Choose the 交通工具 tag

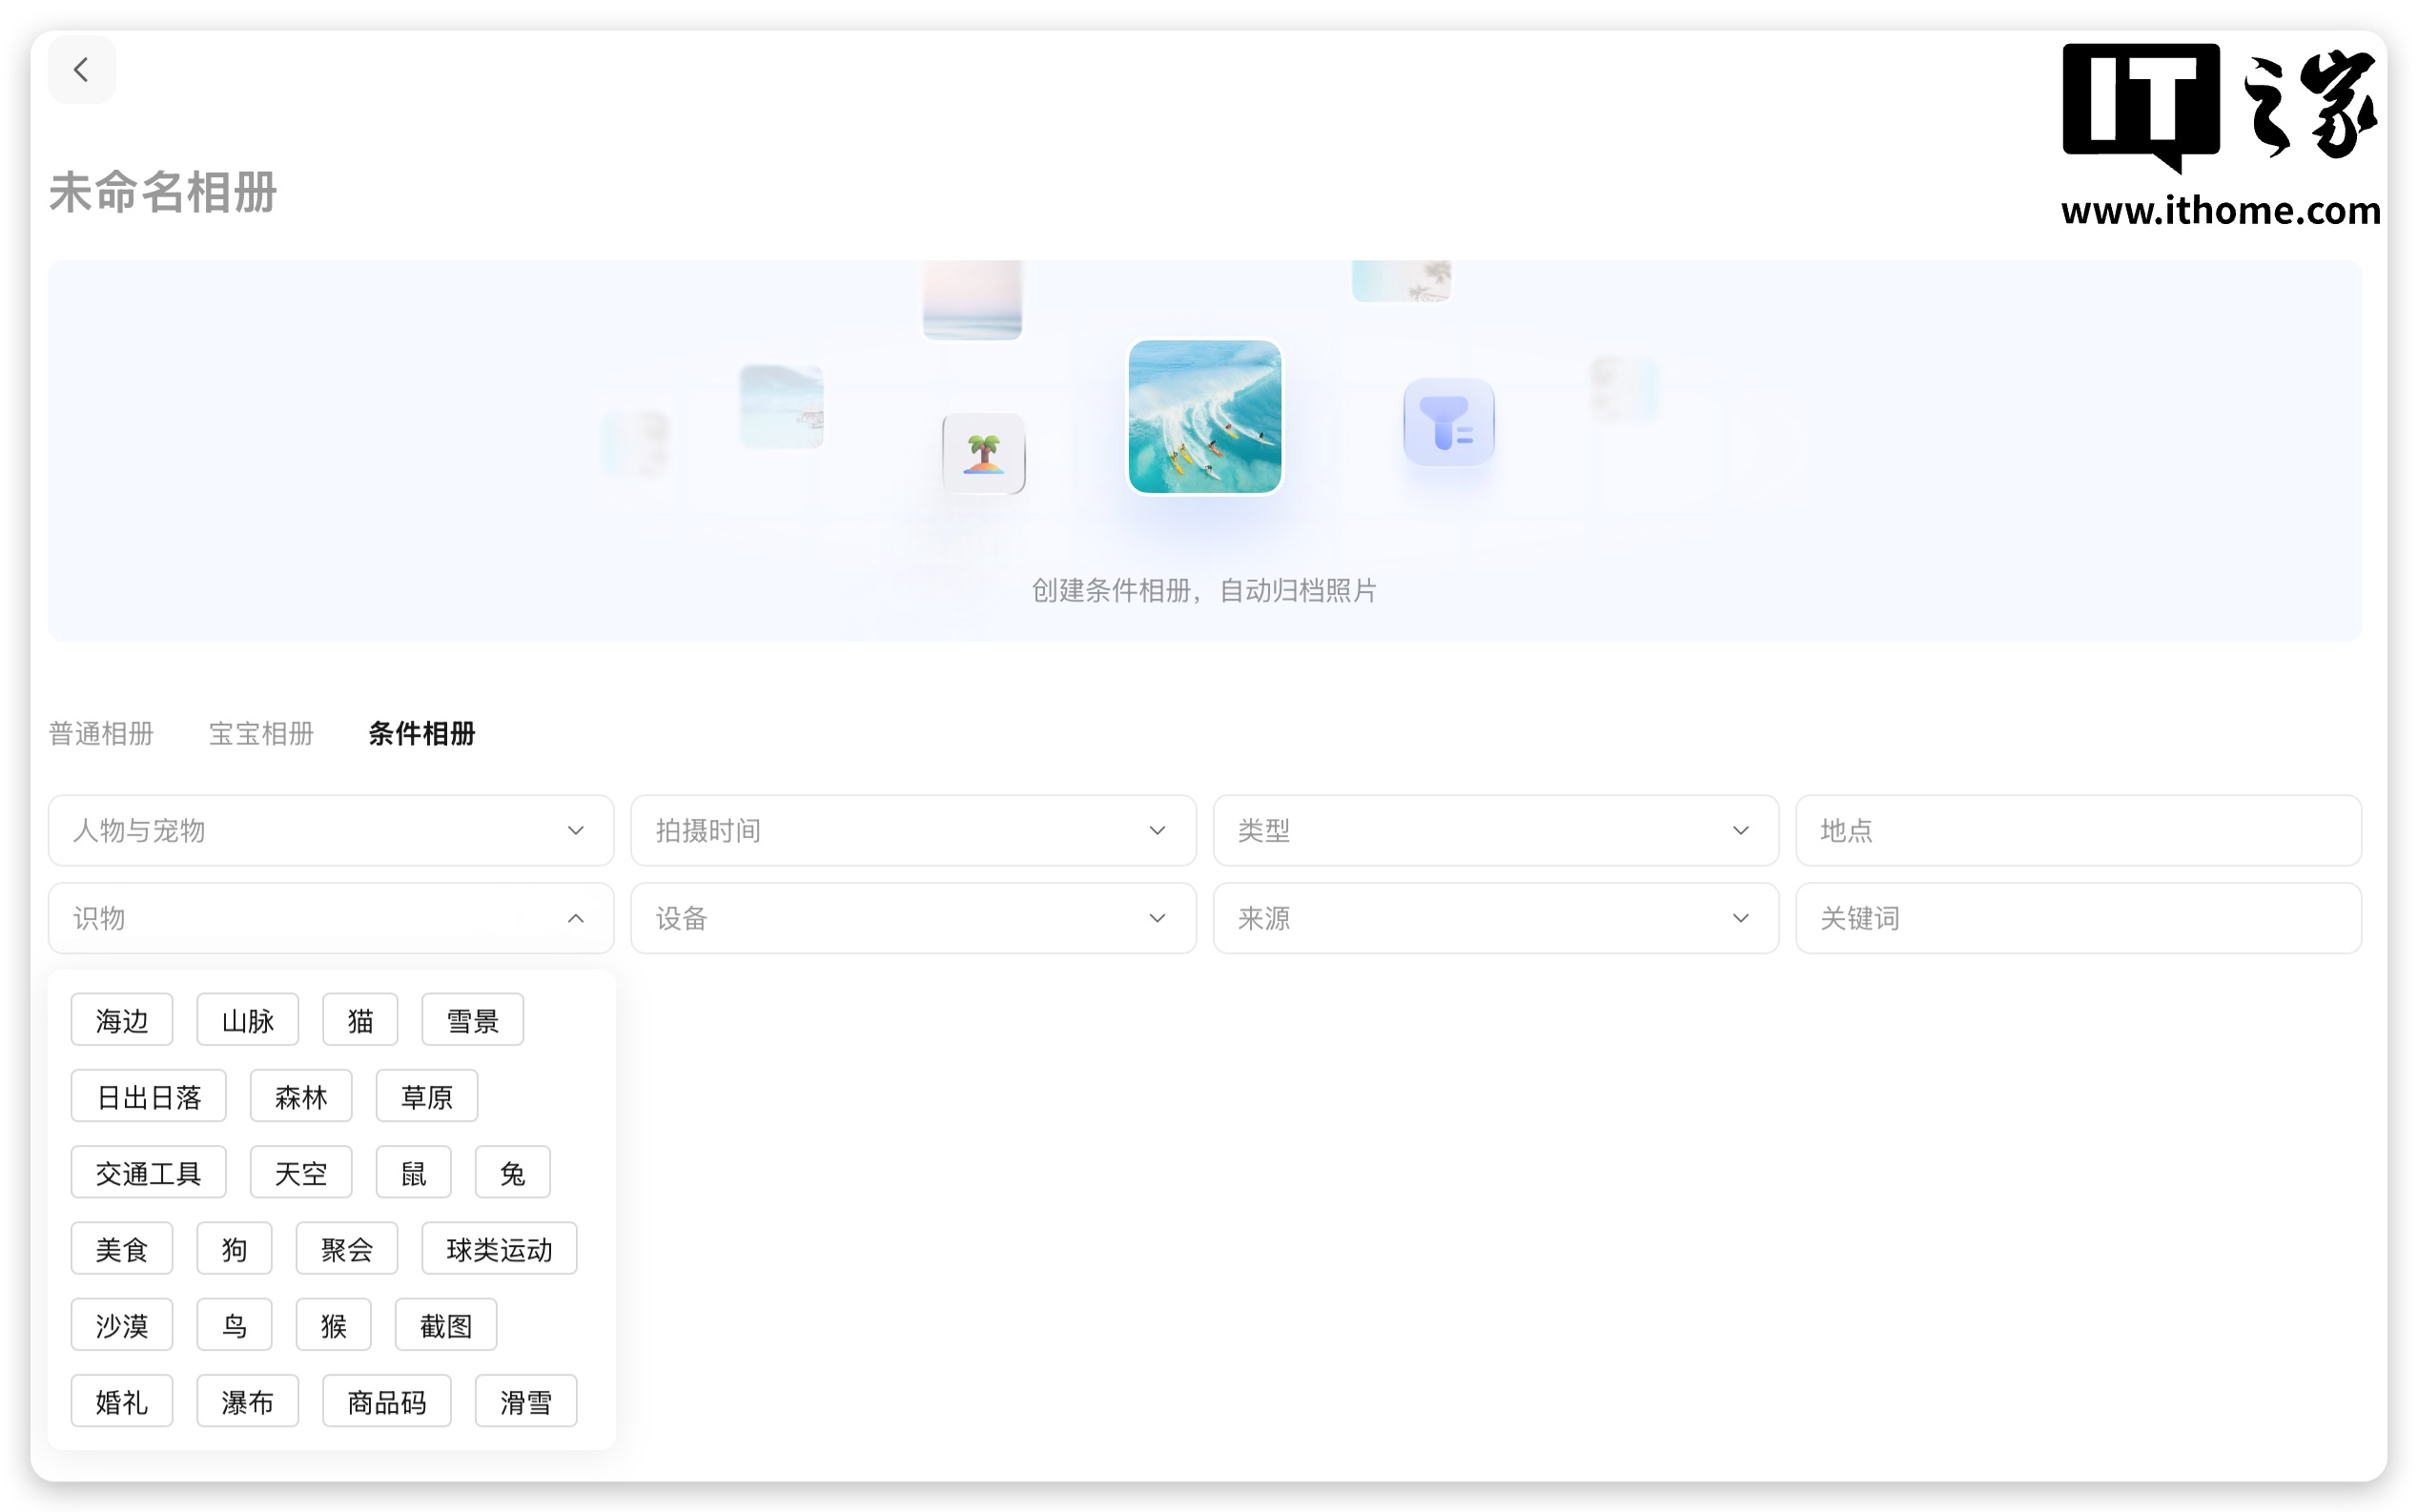coord(149,1172)
